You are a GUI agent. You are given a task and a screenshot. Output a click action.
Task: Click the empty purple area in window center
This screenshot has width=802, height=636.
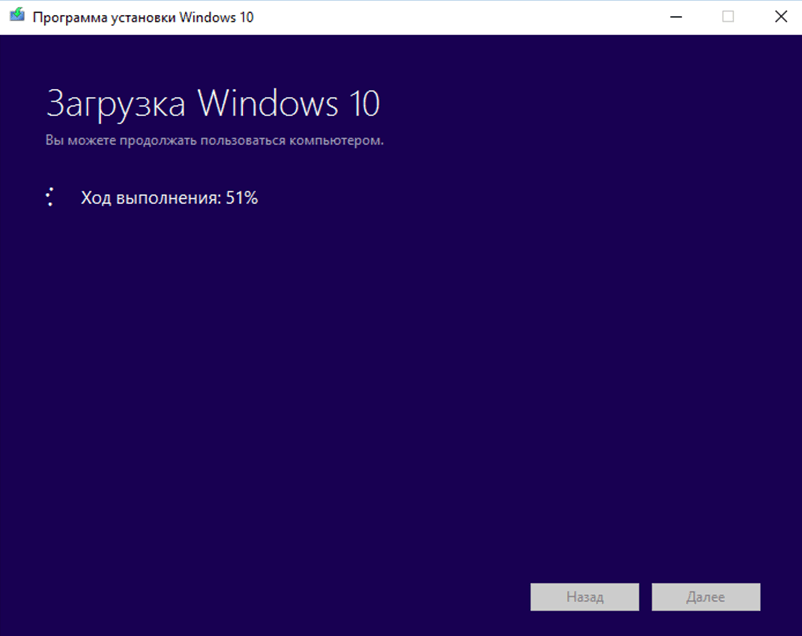click(x=400, y=380)
